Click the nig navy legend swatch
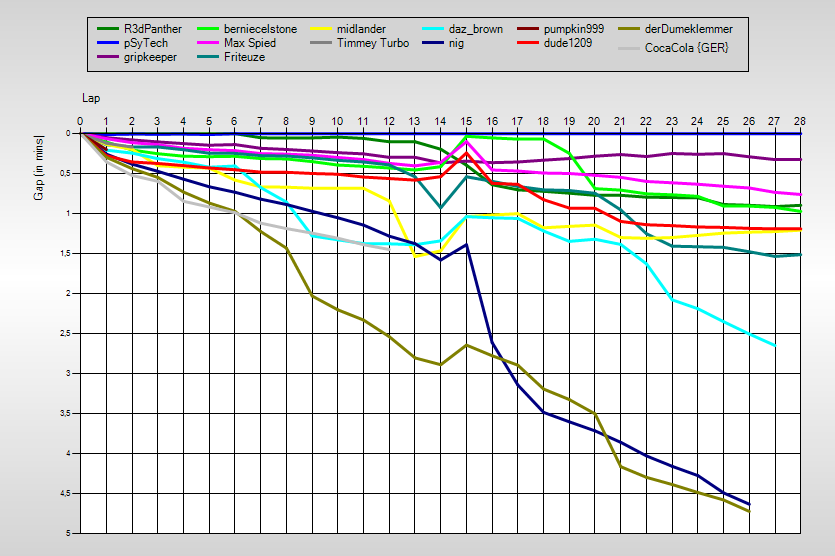The width and height of the screenshot is (835, 556). point(433,43)
